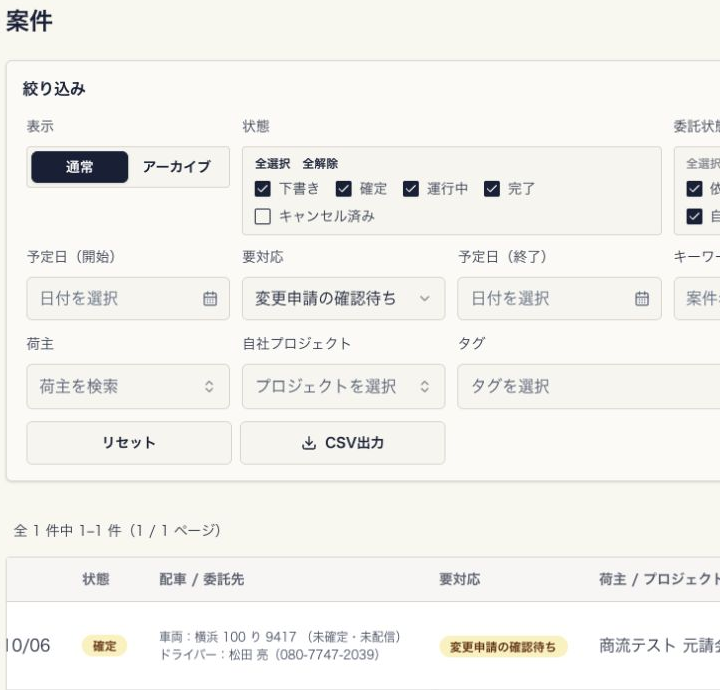This screenshot has height=690, width=720.
Task: Switch display to アーカイブ view
Action: pyautogui.click(x=177, y=167)
